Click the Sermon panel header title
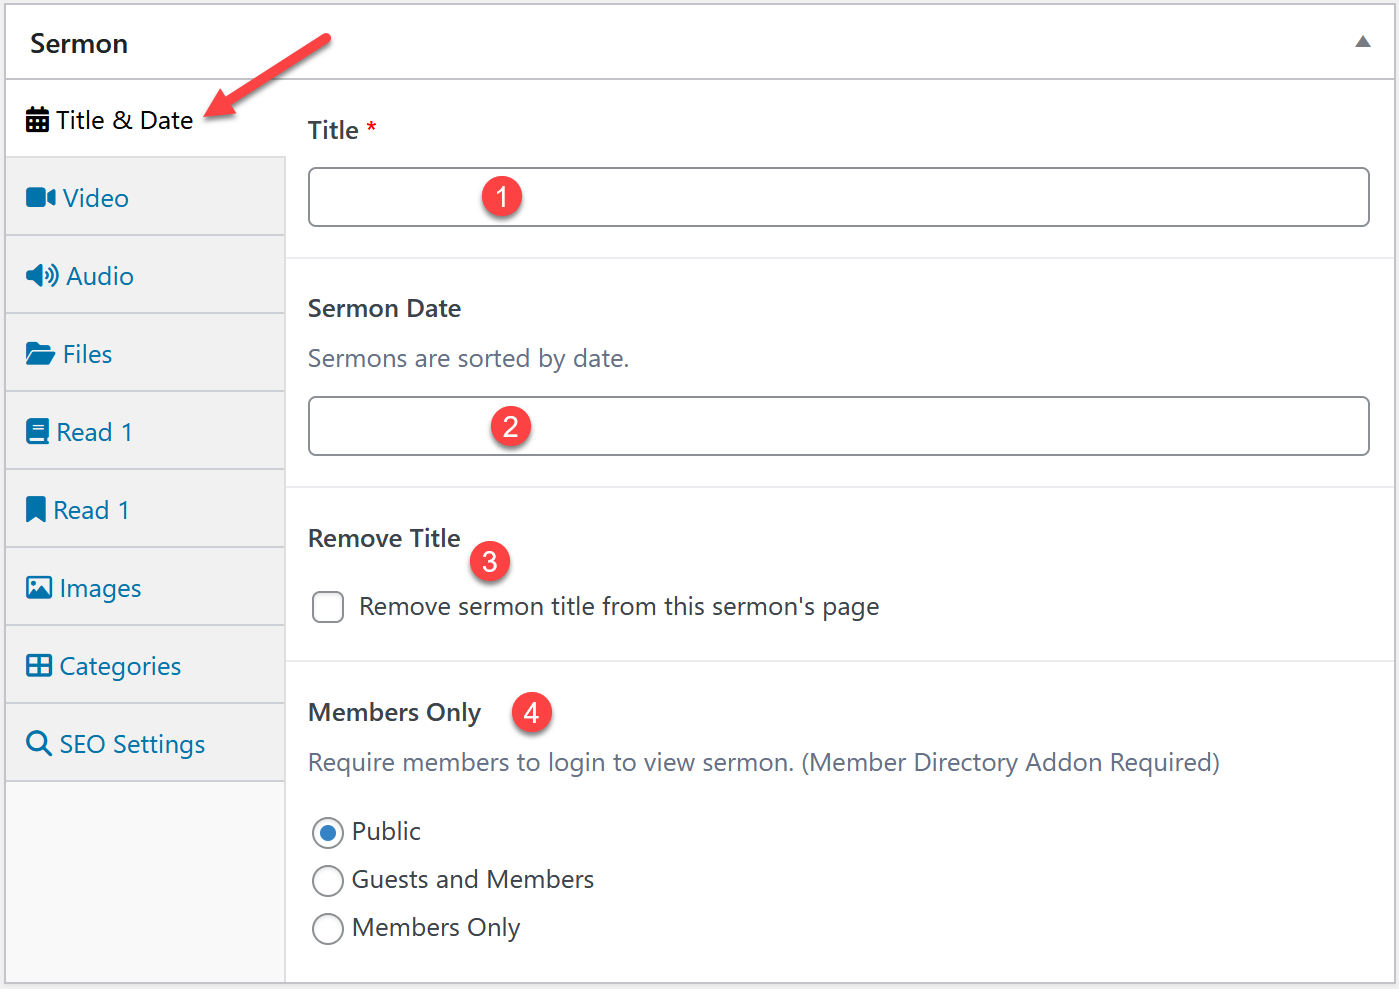Viewport: 1399px width, 989px height. [79, 44]
